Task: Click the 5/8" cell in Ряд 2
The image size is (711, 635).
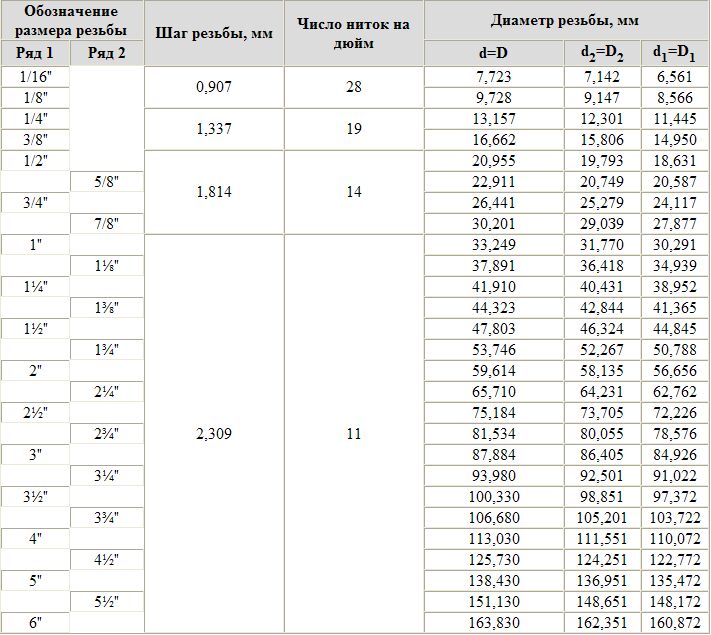Action: [x=107, y=182]
